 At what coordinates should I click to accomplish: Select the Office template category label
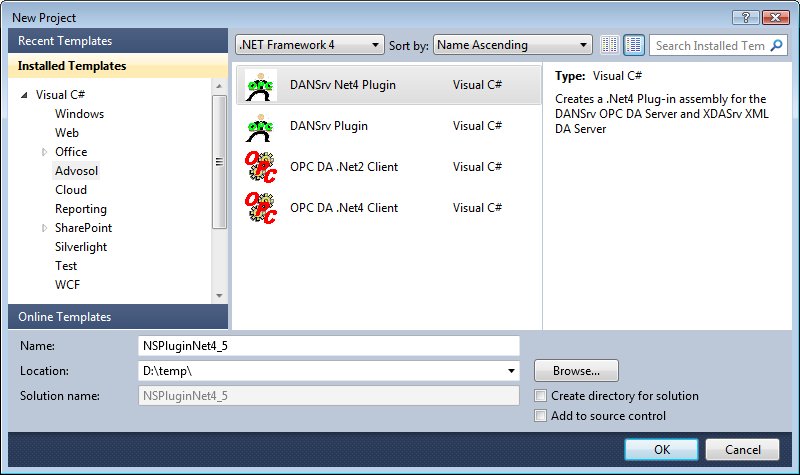(71, 152)
